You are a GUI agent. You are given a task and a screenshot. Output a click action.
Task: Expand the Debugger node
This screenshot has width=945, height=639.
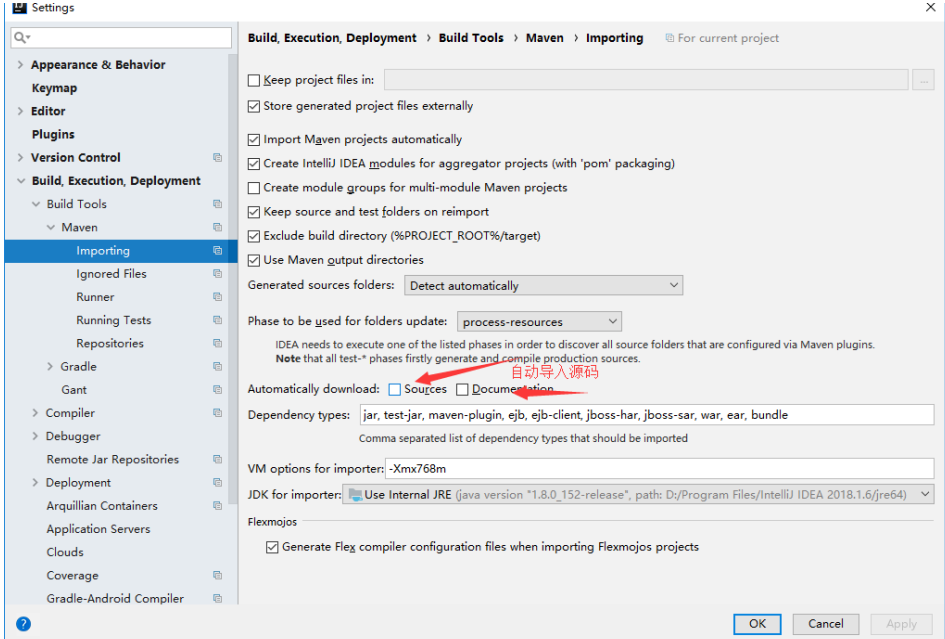tap(35, 436)
